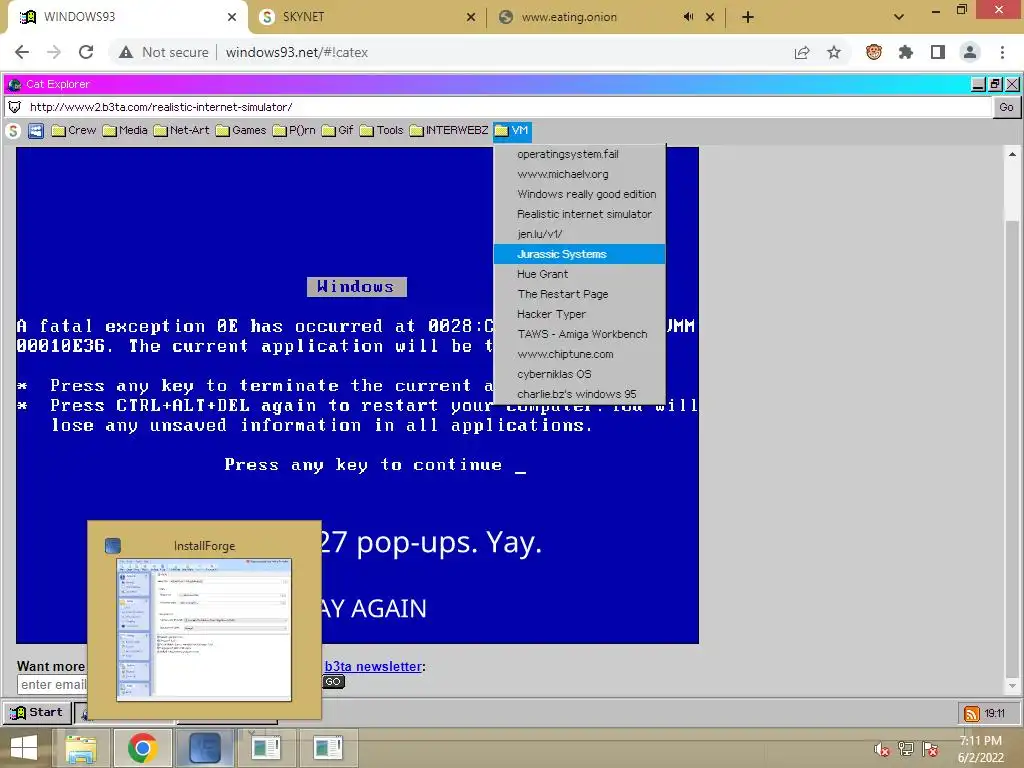1024x768 pixels.
Task: Expand the Games bookmarks folder
Action: [241, 131]
